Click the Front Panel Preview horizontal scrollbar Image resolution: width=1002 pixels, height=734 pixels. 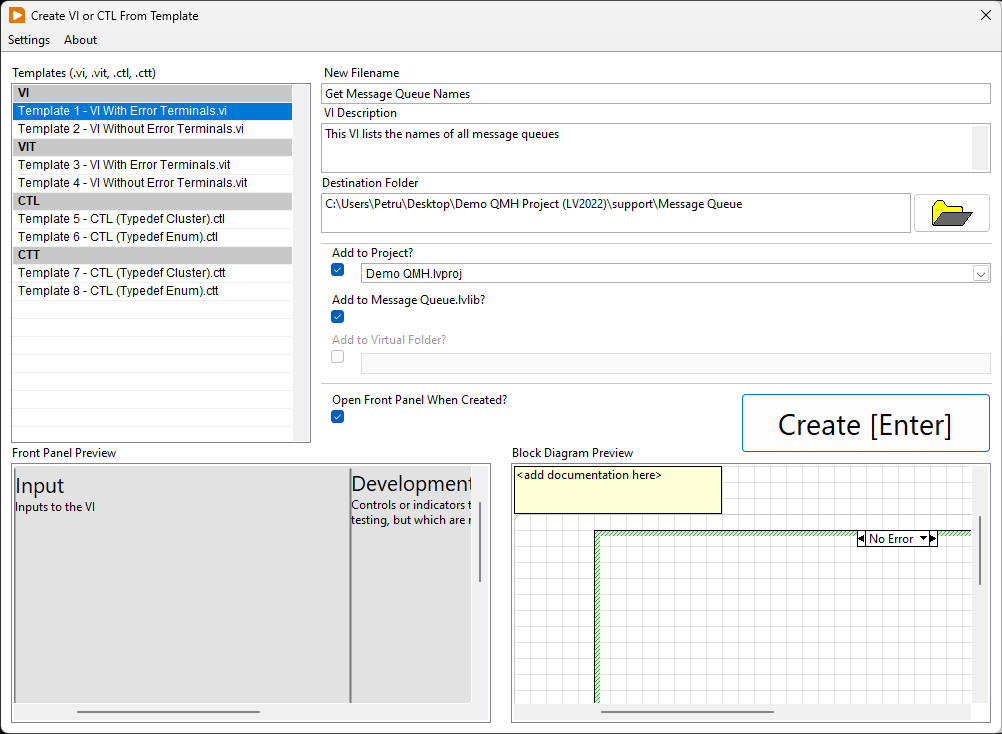click(x=170, y=712)
